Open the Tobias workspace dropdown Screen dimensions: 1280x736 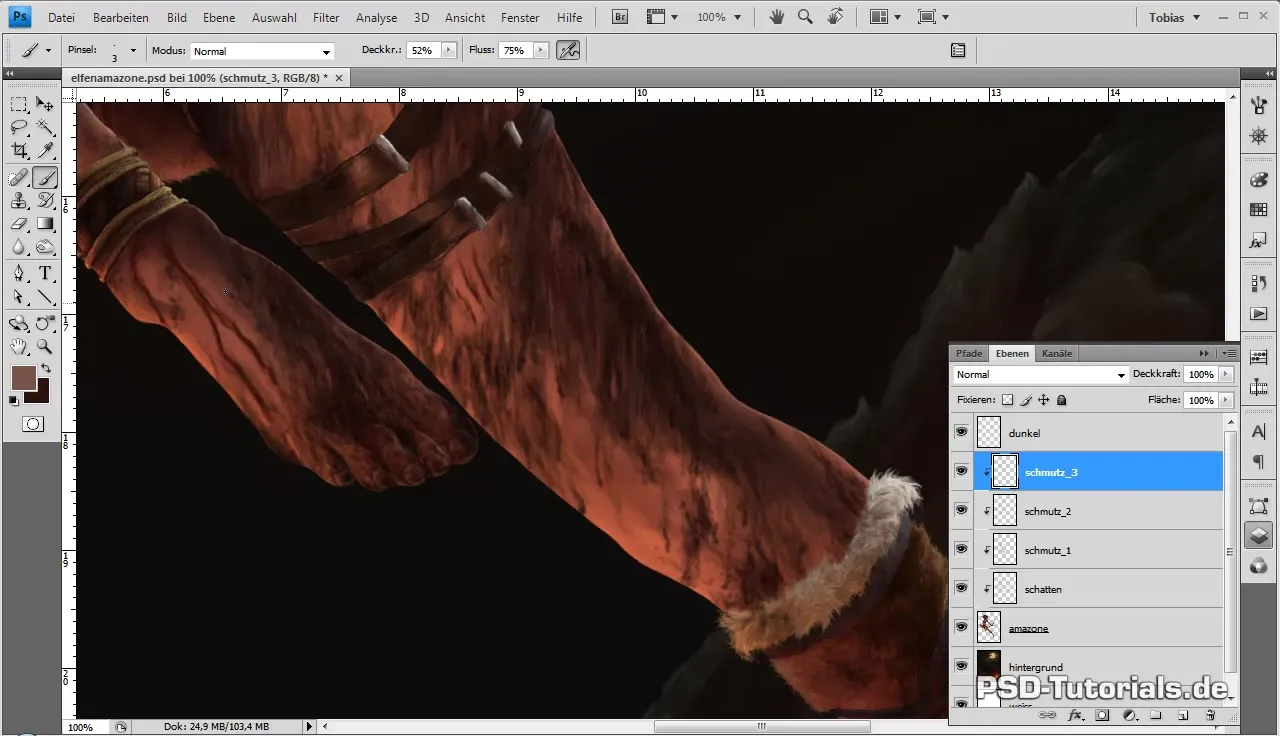tap(1174, 17)
